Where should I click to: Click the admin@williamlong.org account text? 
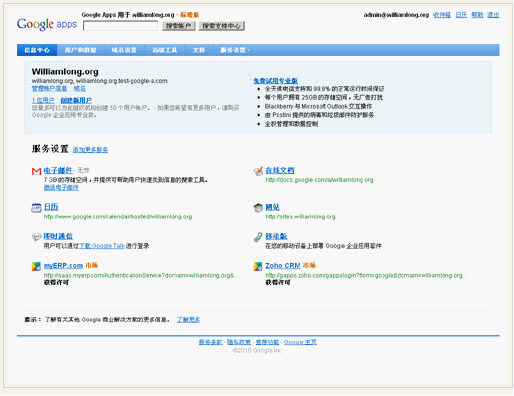(x=396, y=15)
